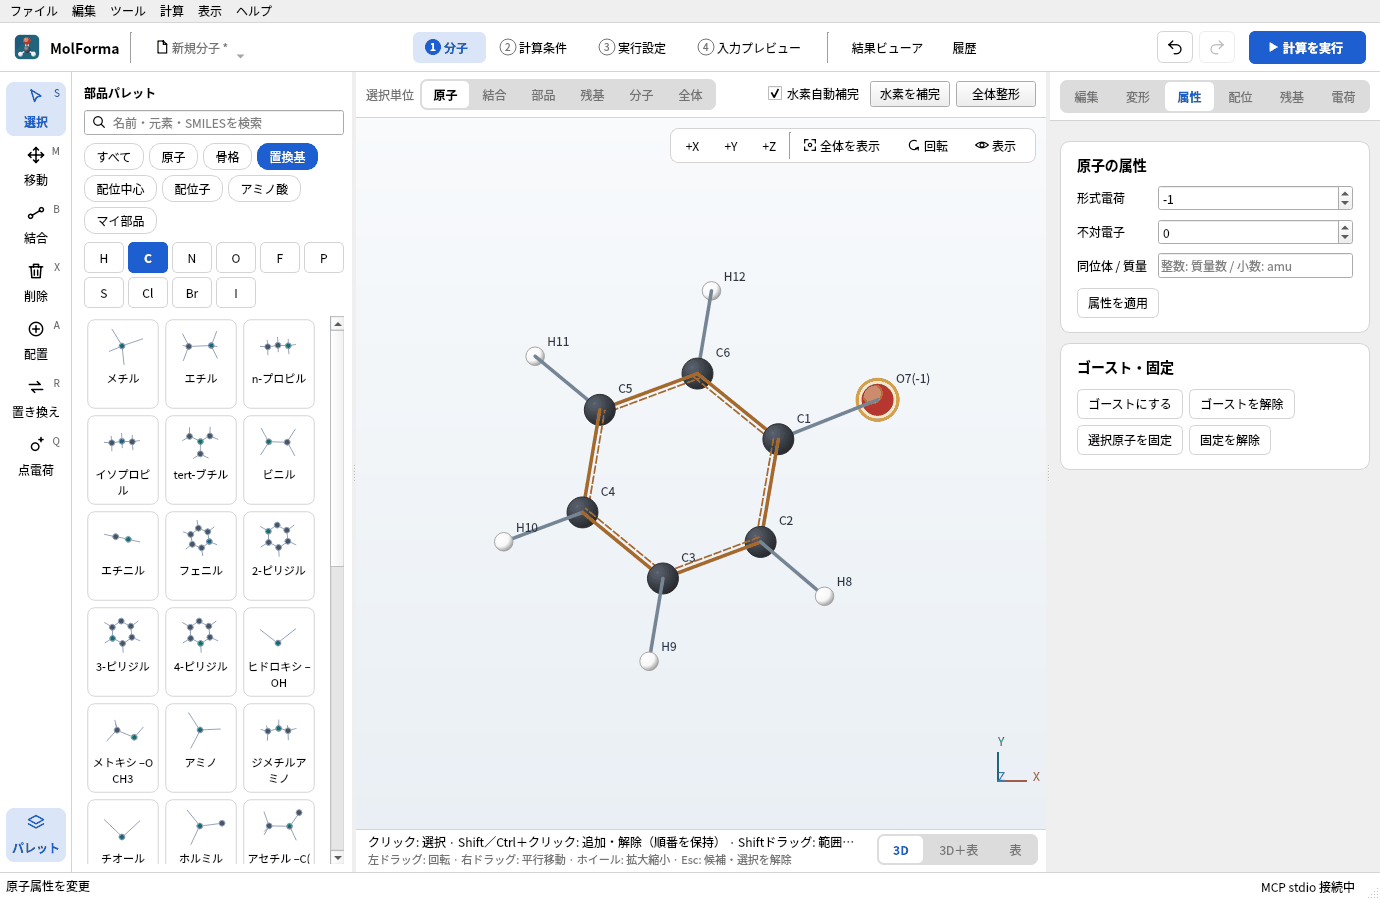Viewport: 1380px width, 900px height.
Task: Toggle 水素自動補完 checkbox
Action: click(x=775, y=93)
